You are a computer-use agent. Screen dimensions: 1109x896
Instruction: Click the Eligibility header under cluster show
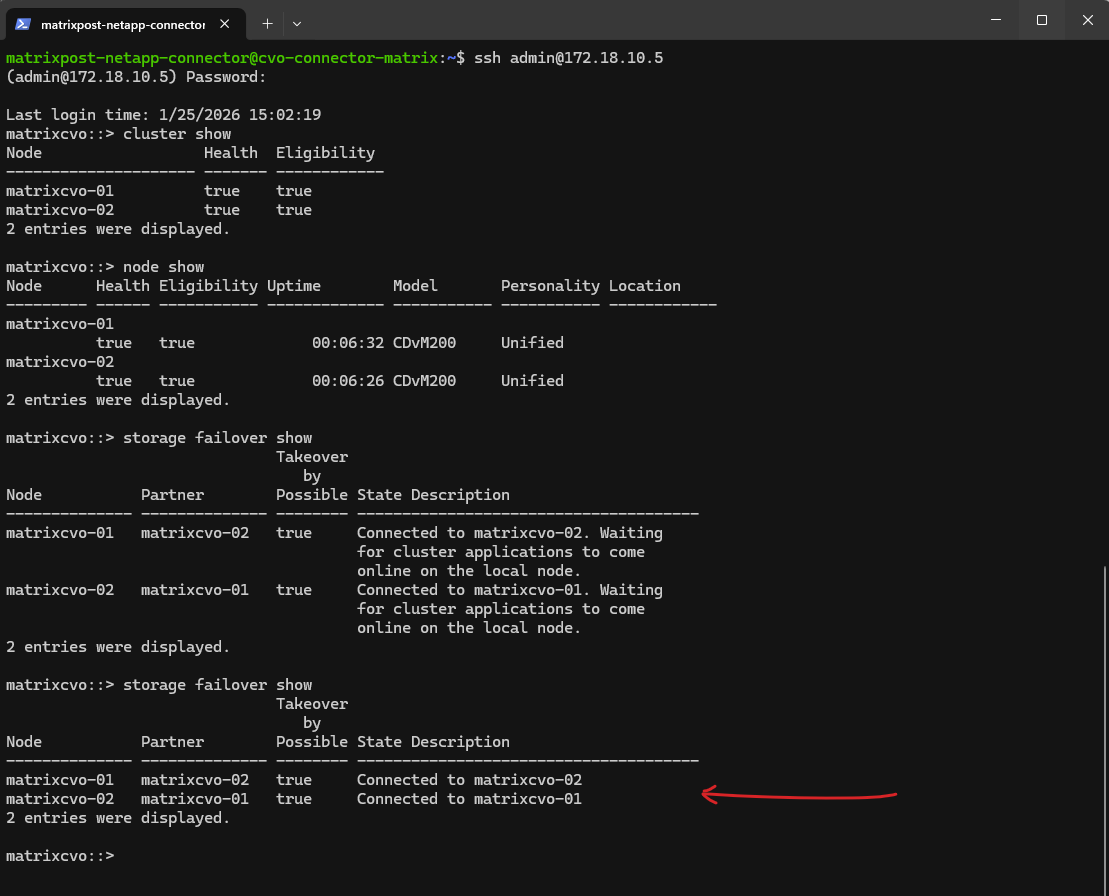click(325, 153)
